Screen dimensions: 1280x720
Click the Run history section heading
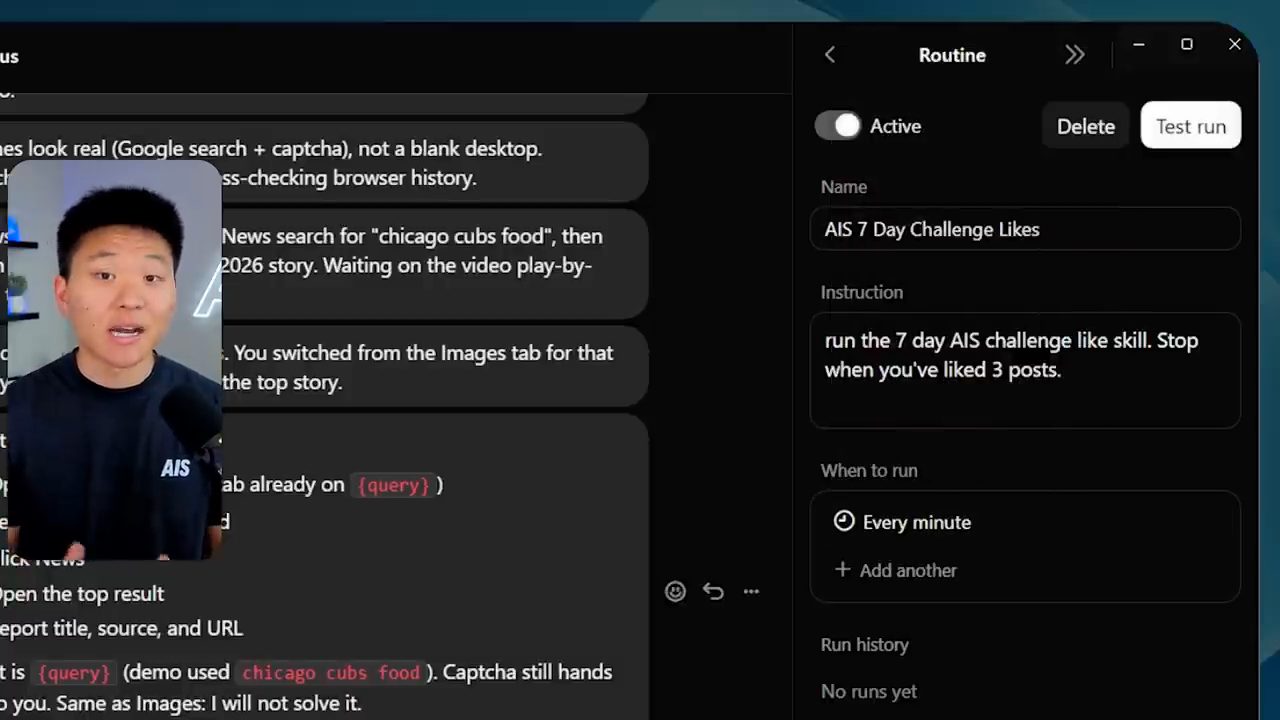[x=865, y=645]
